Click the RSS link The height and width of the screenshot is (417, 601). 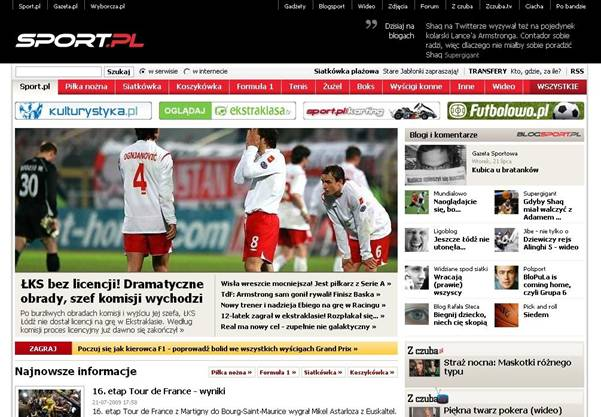[x=577, y=71]
